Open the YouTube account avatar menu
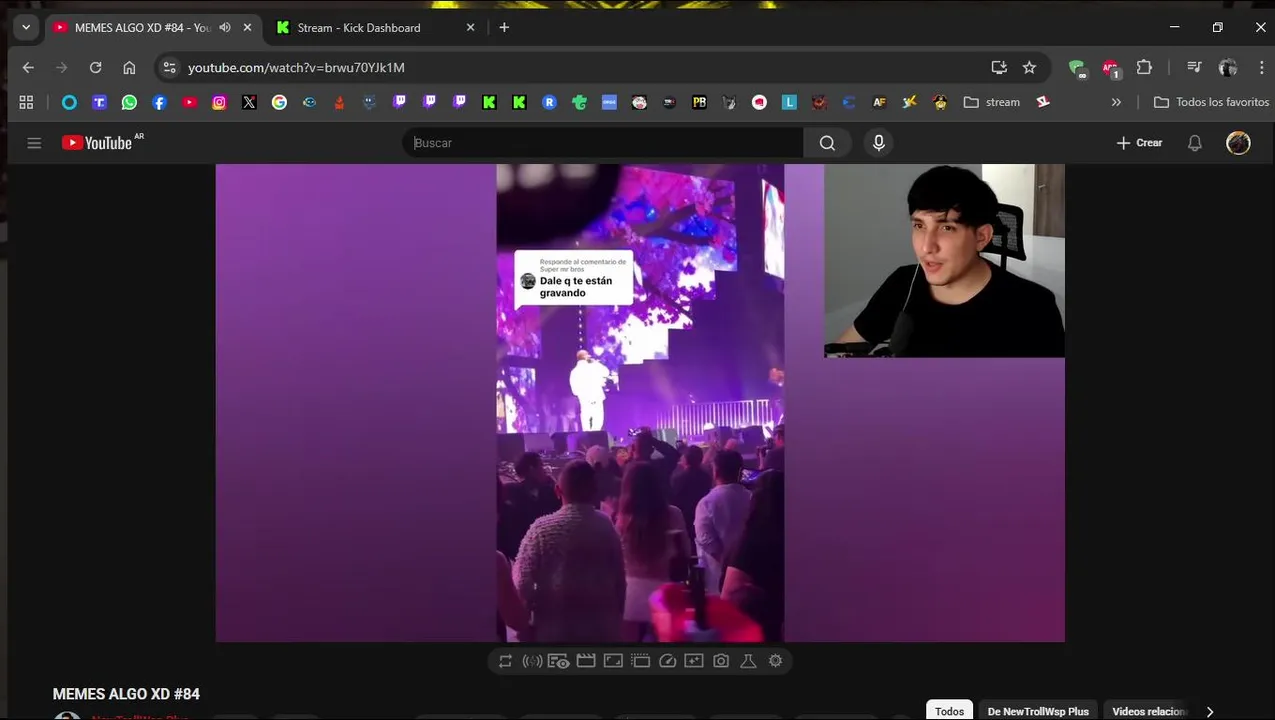Screen dimensions: 1275x720 tap(1238, 143)
